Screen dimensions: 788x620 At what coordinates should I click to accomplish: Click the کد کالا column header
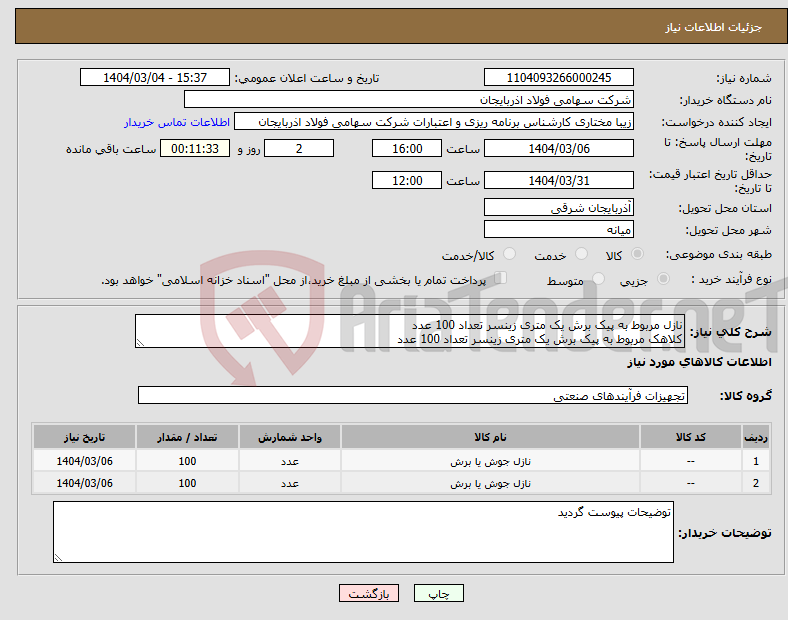click(x=691, y=437)
